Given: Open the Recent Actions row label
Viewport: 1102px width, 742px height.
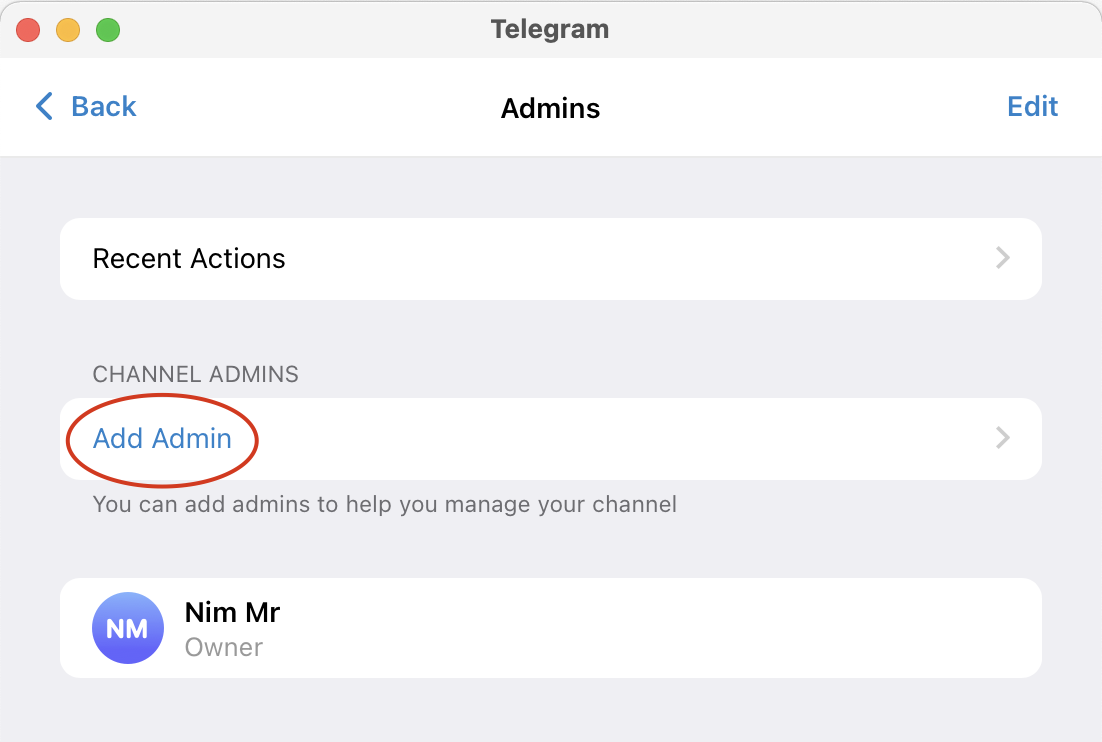Looking at the screenshot, I should pyautogui.click(x=189, y=259).
